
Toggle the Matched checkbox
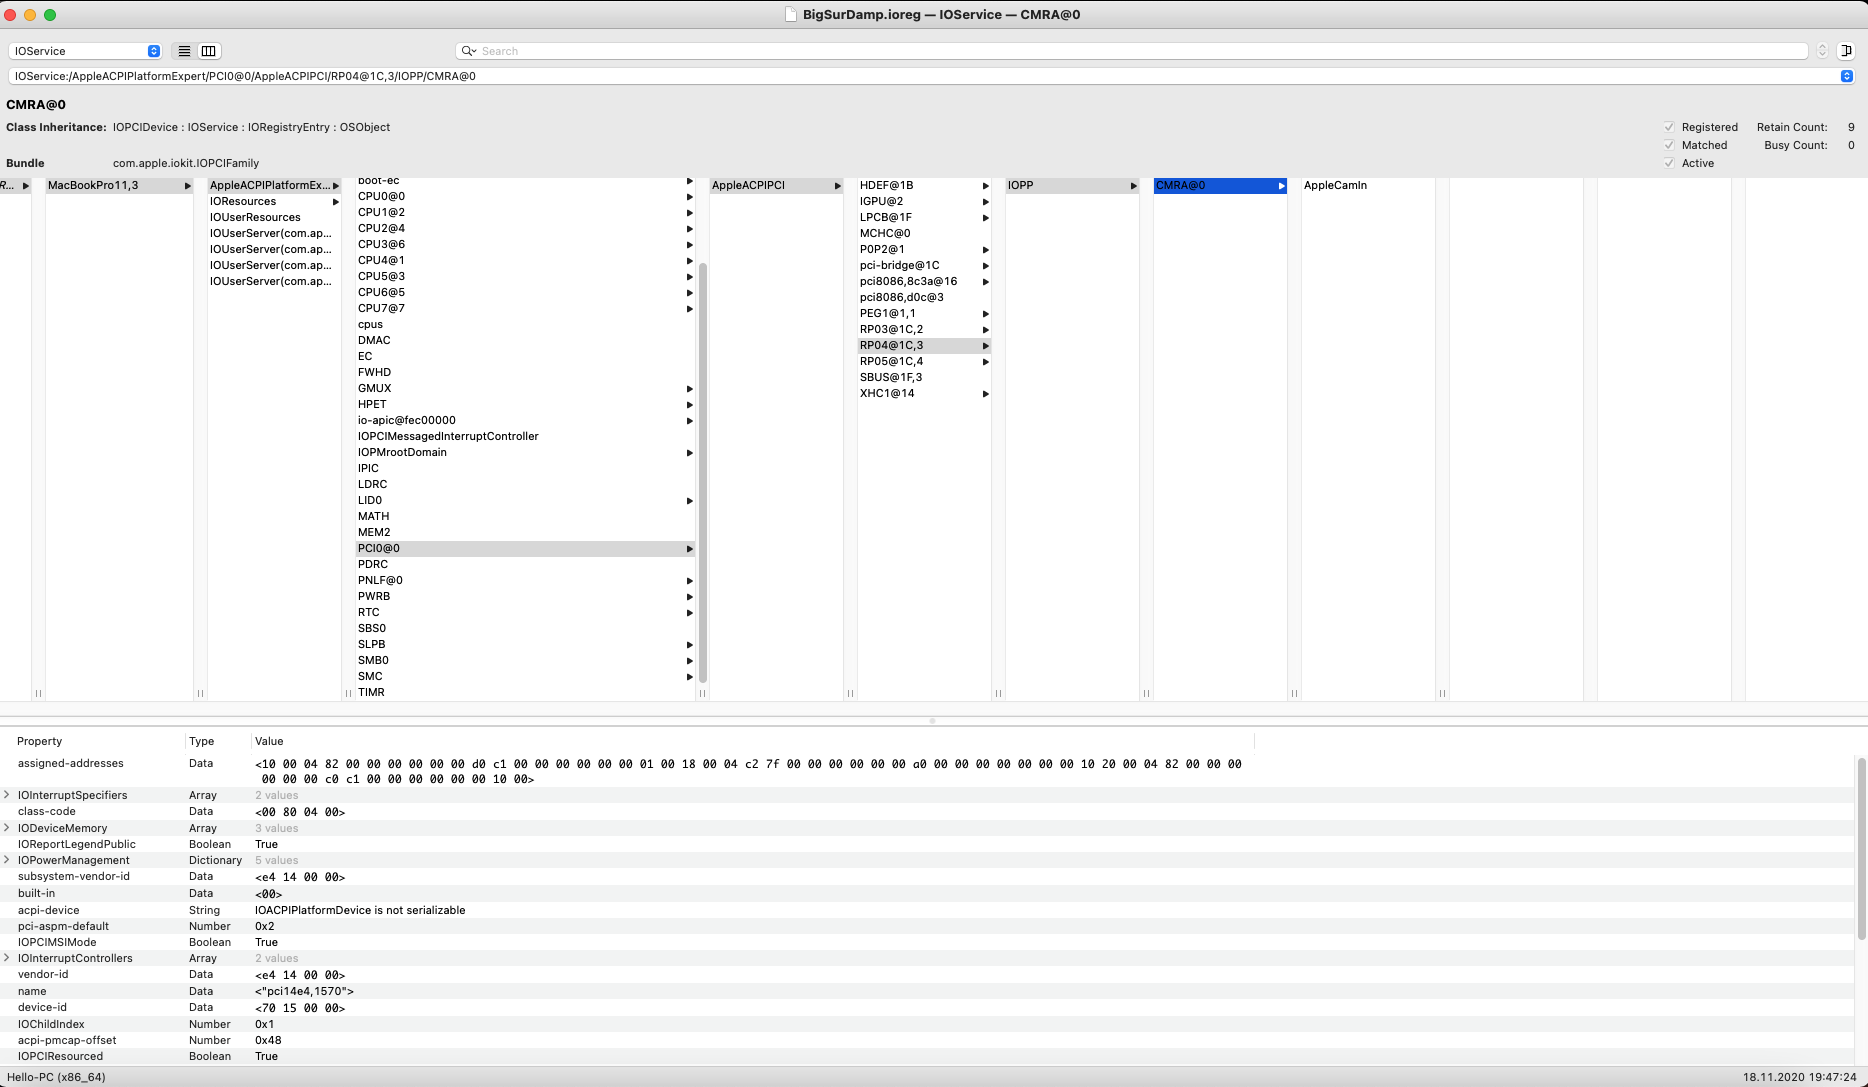click(1669, 145)
